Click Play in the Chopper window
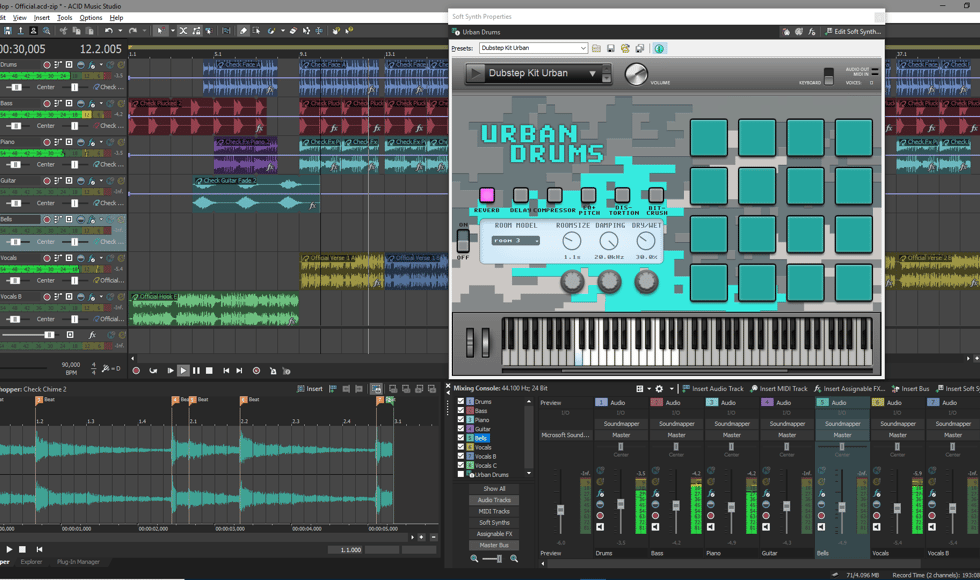This screenshot has width=980, height=580. point(9,549)
